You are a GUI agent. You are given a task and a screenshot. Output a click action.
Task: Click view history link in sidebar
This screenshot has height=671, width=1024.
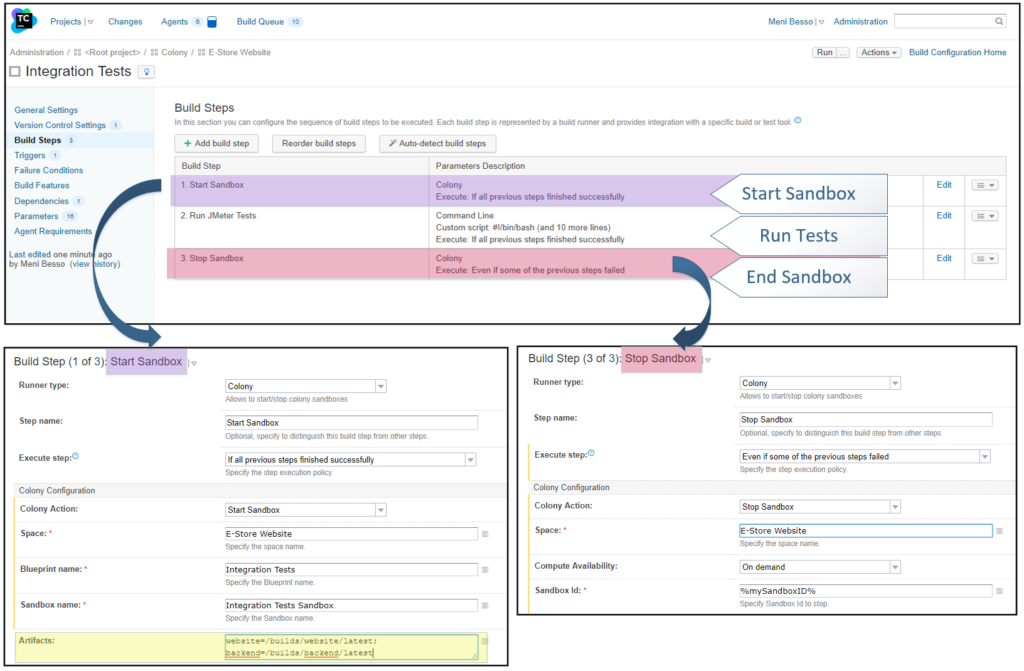coord(95,264)
